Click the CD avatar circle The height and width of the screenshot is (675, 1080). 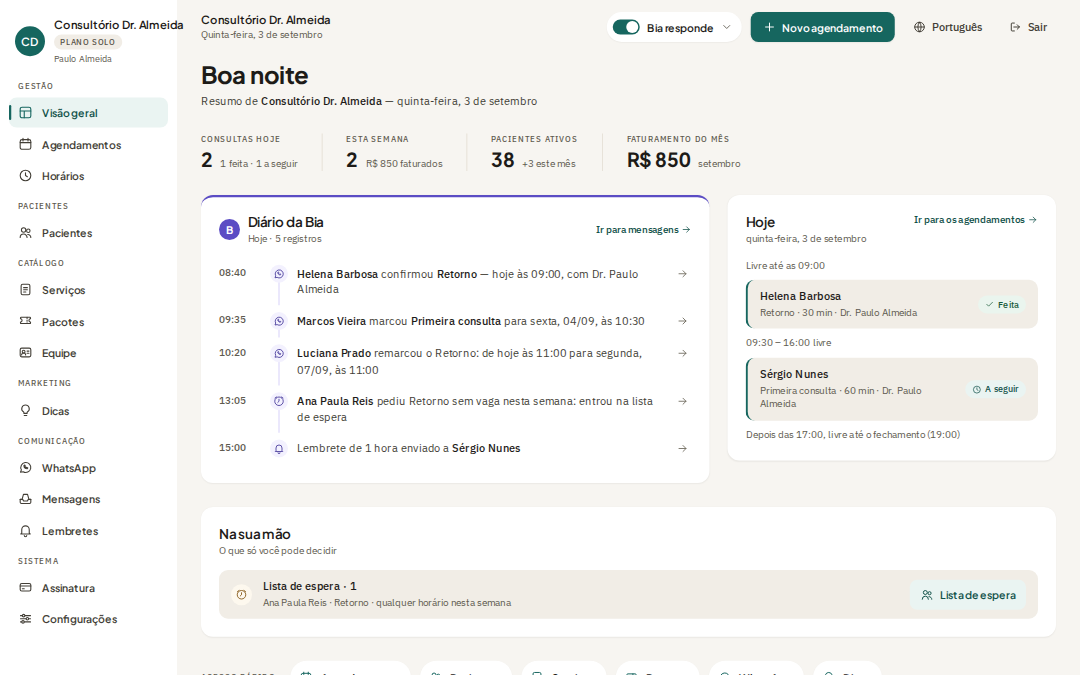click(30, 41)
